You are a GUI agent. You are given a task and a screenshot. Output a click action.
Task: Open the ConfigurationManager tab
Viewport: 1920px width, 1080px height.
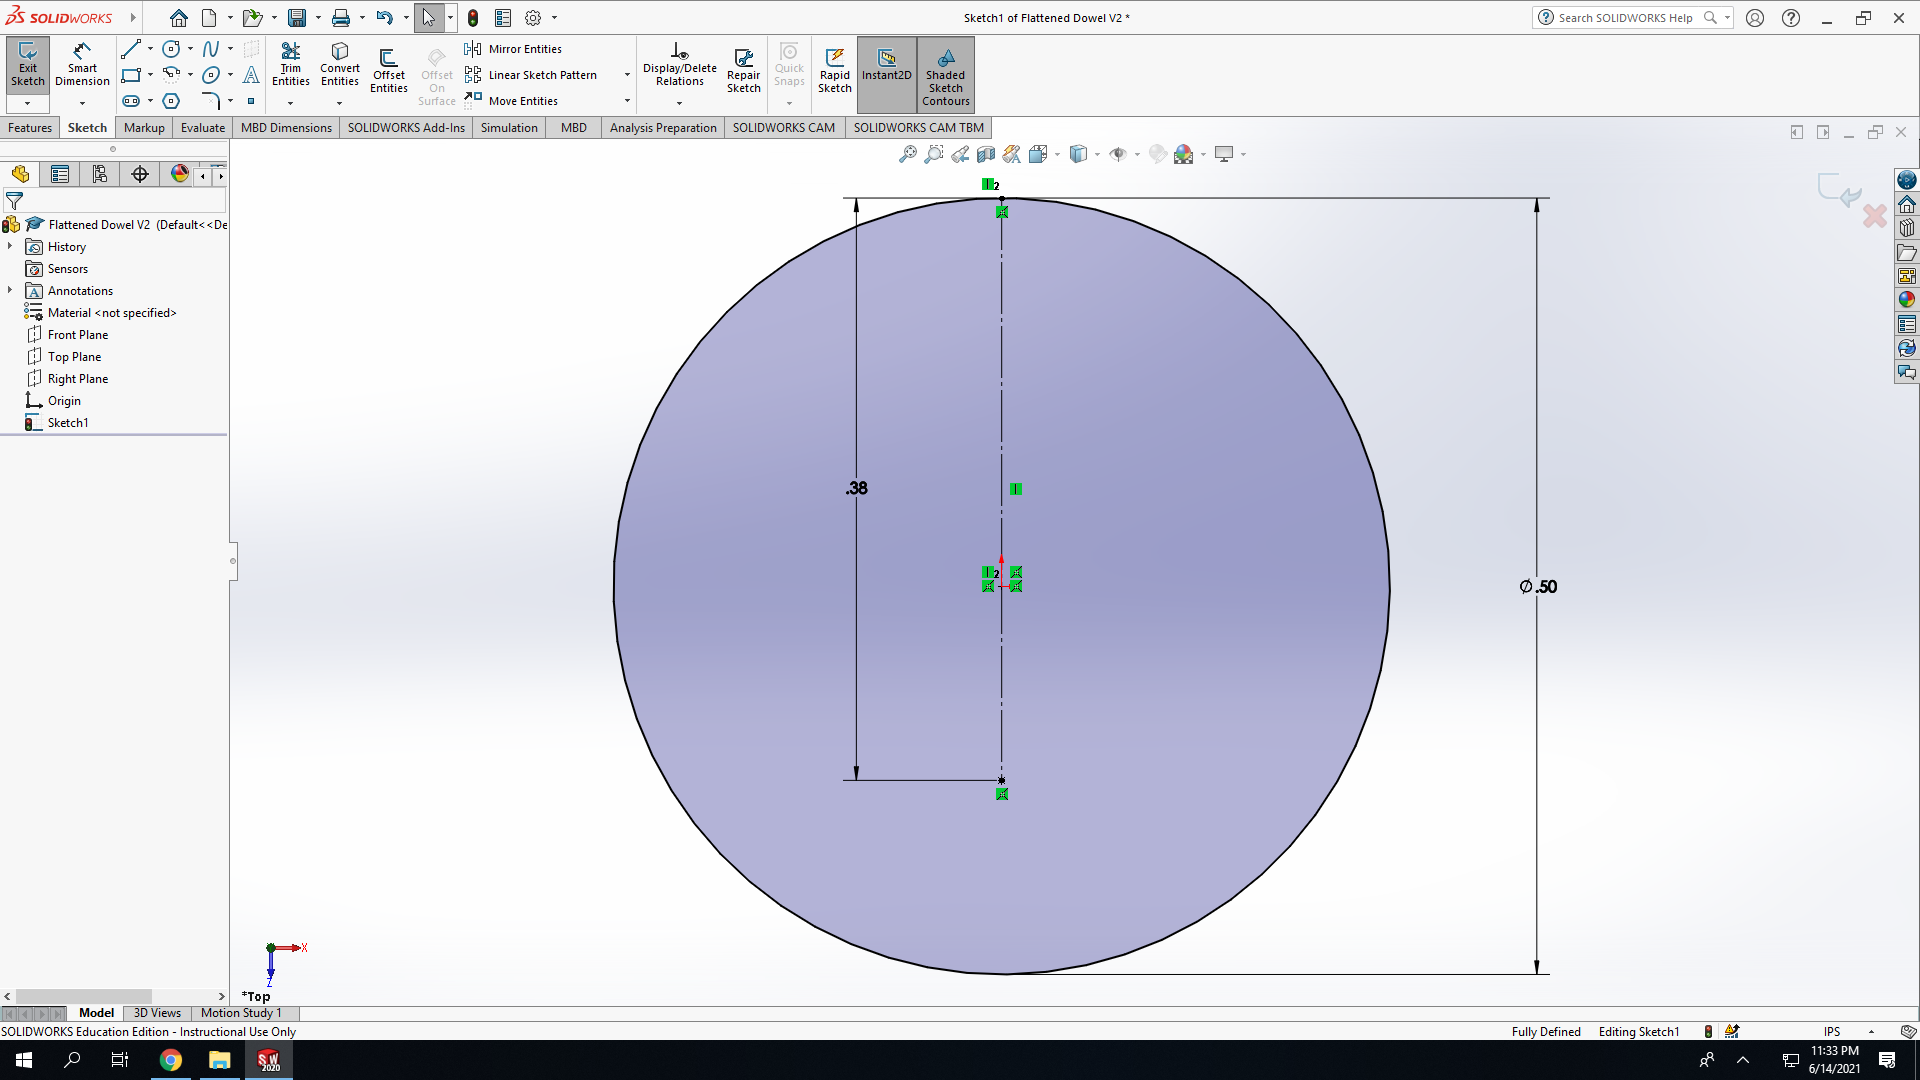pyautogui.click(x=100, y=174)
